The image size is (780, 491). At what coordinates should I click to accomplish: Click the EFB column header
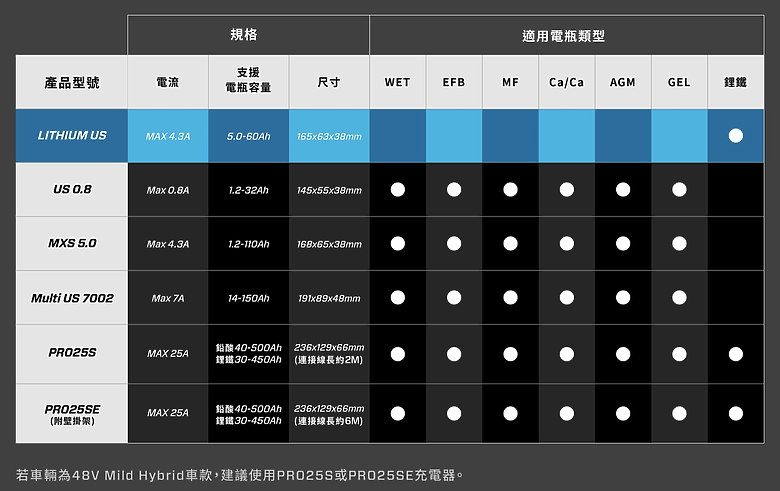454,82
